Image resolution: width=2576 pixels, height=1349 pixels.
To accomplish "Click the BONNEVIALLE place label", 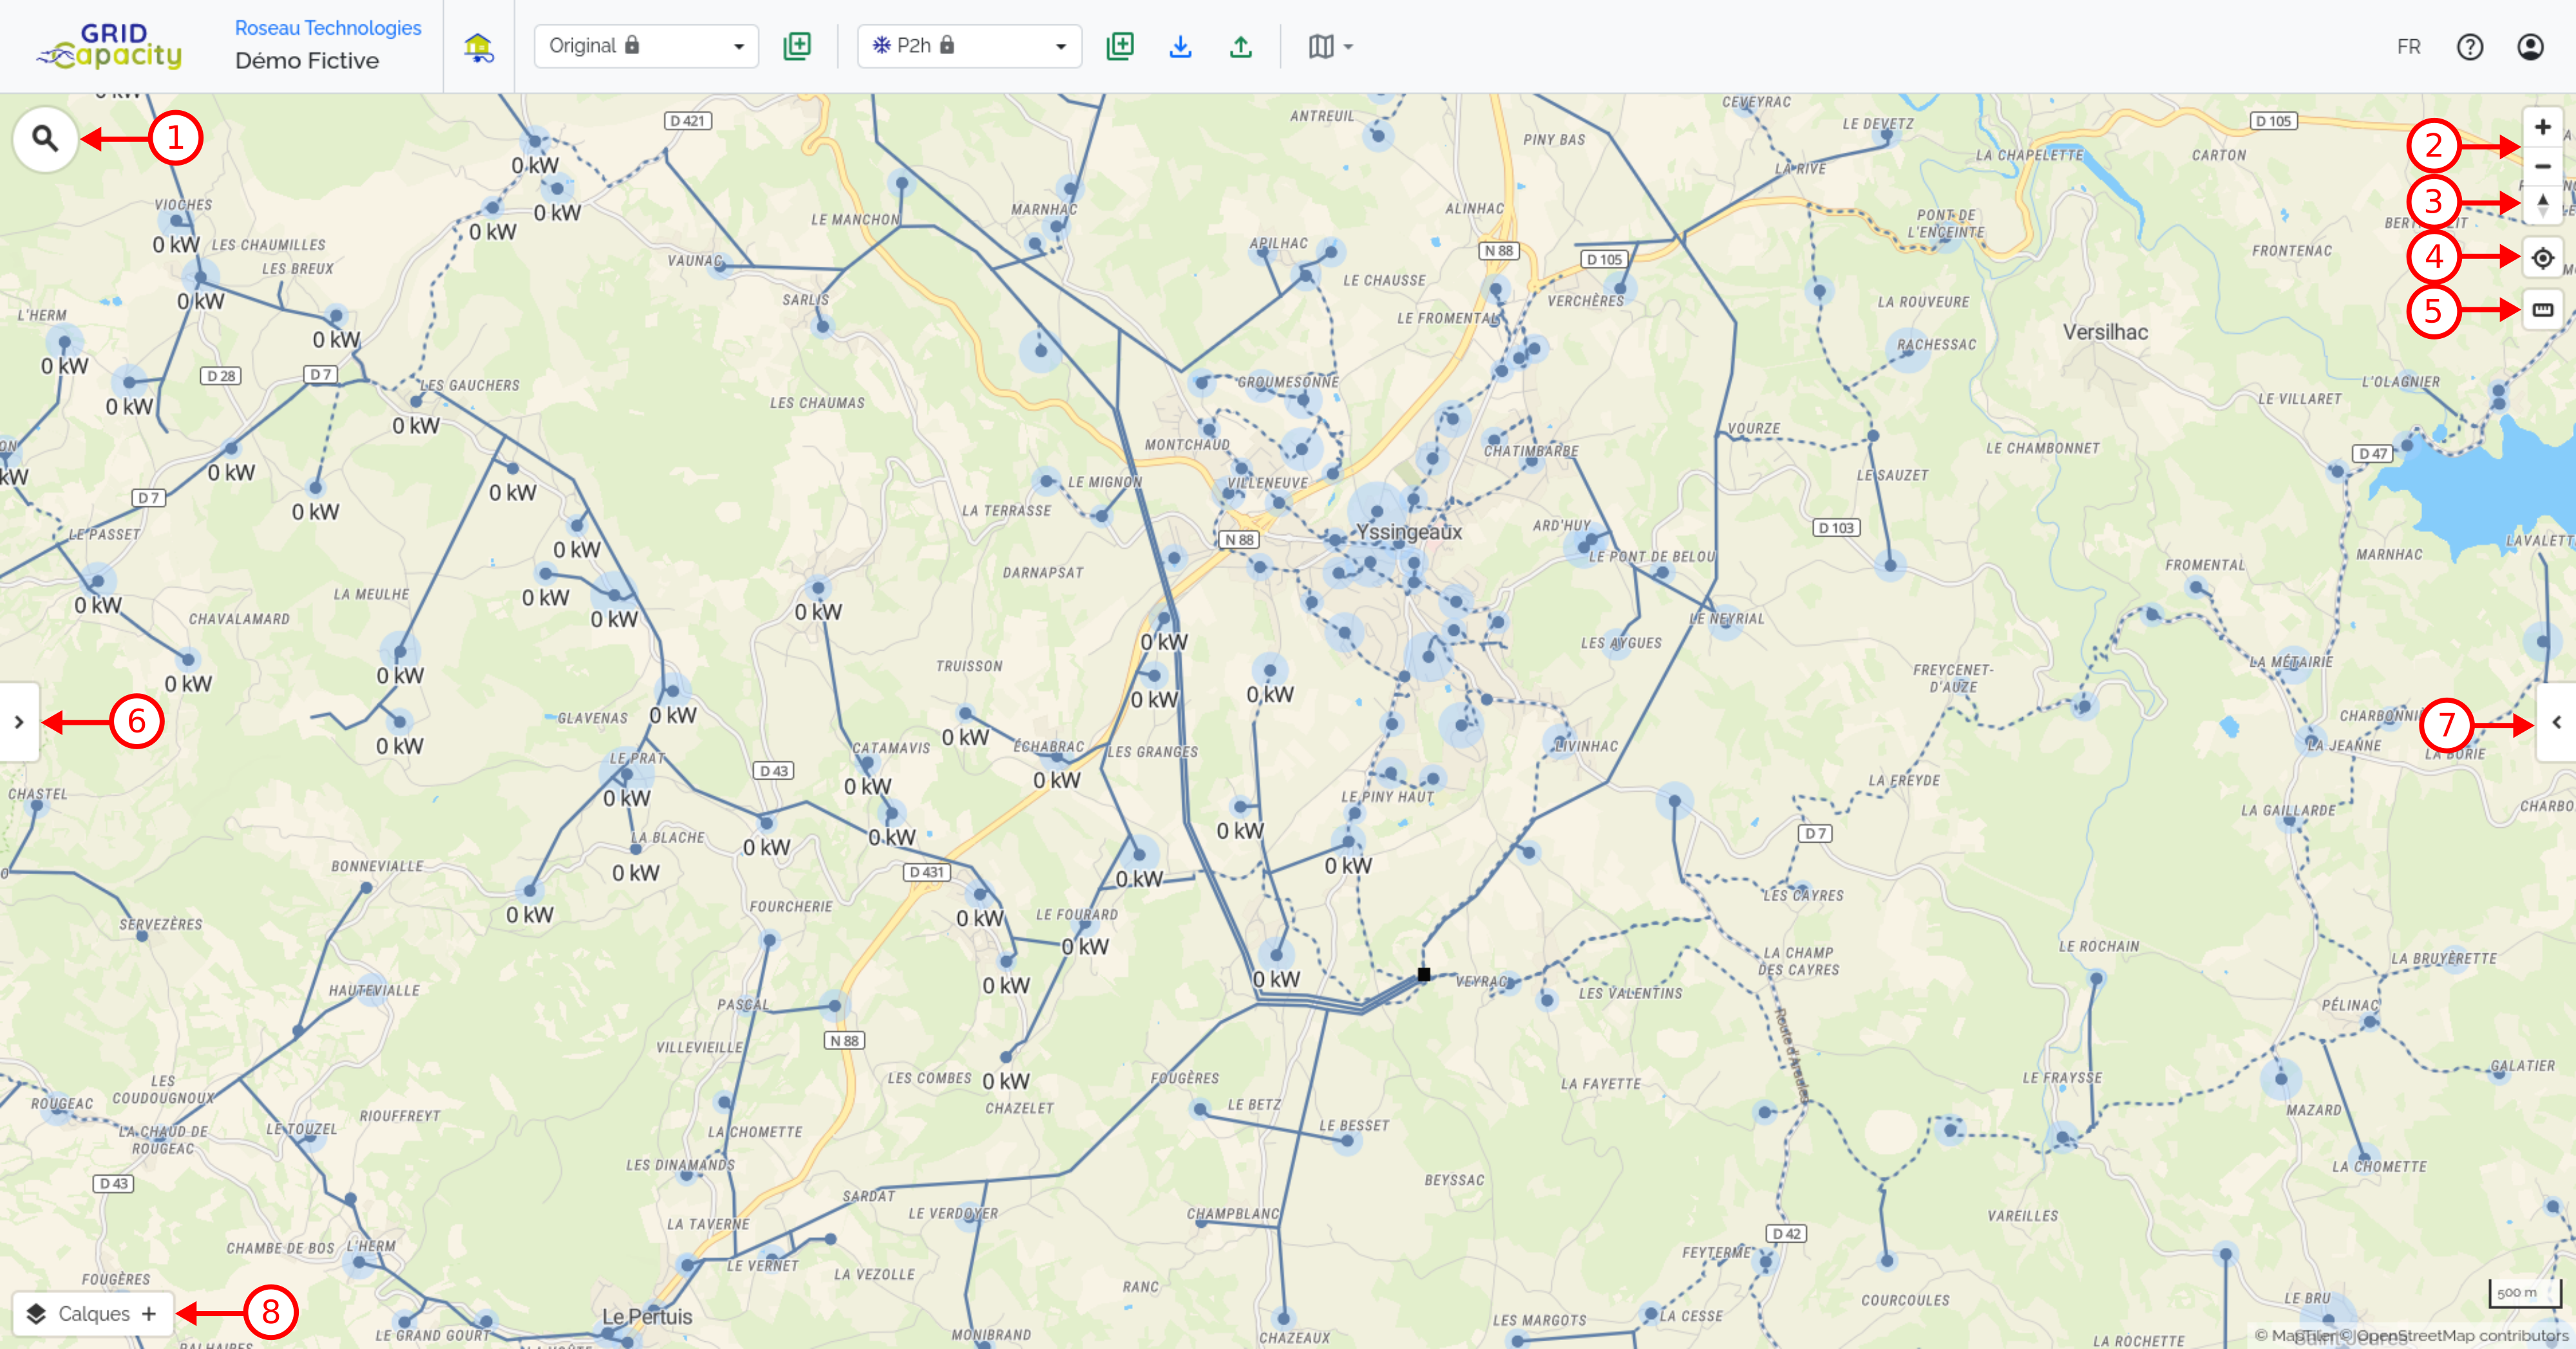I will pyautogui.click(x=377, y=866).
